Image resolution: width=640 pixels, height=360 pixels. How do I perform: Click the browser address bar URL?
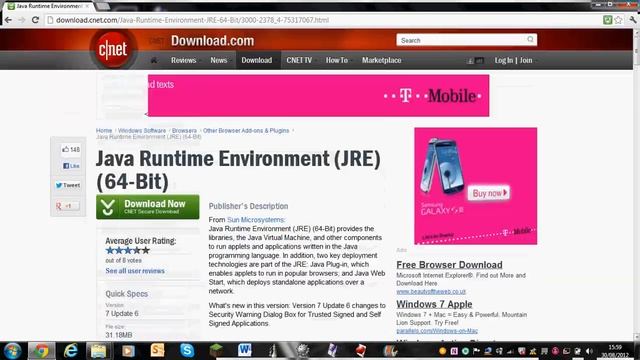tap(192, 20)
